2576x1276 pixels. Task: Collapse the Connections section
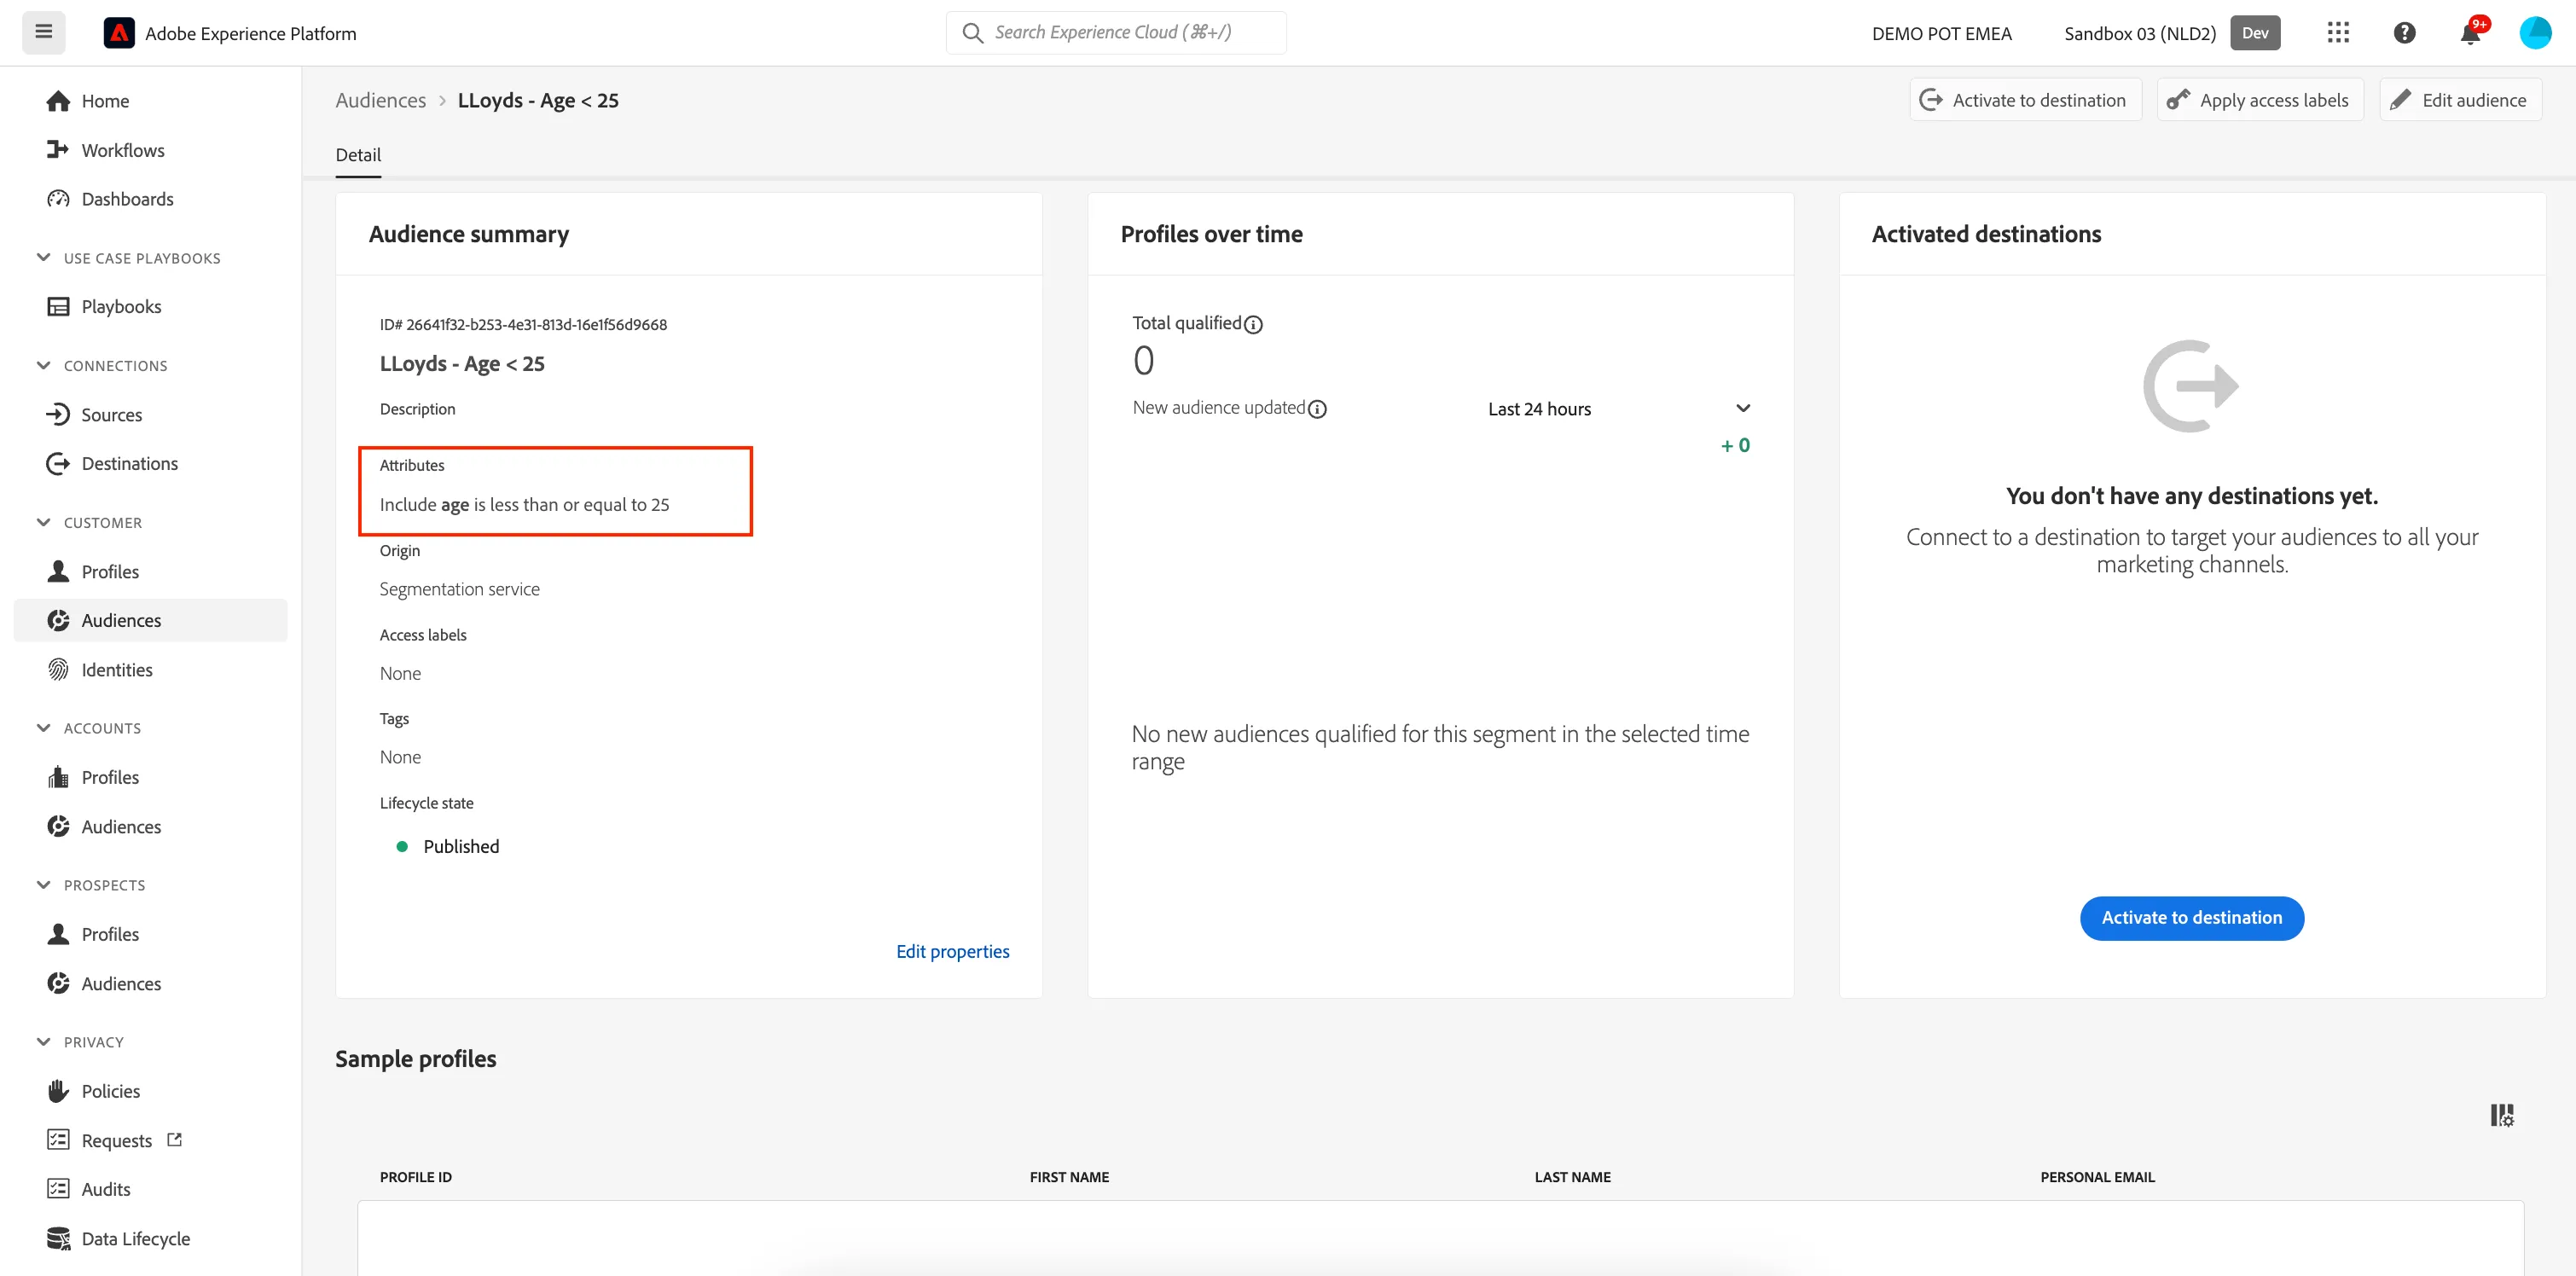(43, 366)
